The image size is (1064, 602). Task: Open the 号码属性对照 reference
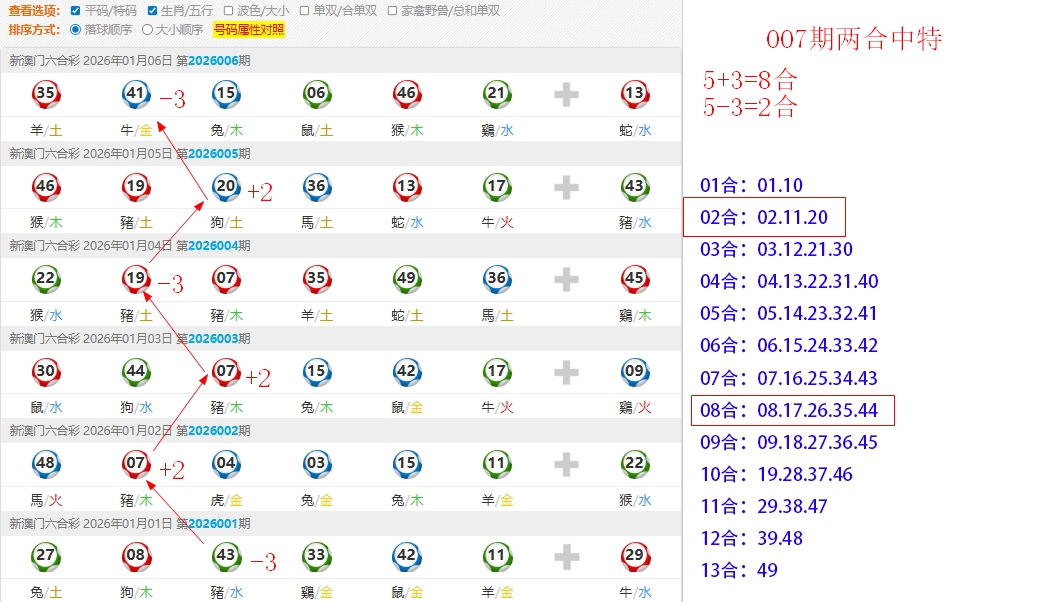[x=248, y=30]
